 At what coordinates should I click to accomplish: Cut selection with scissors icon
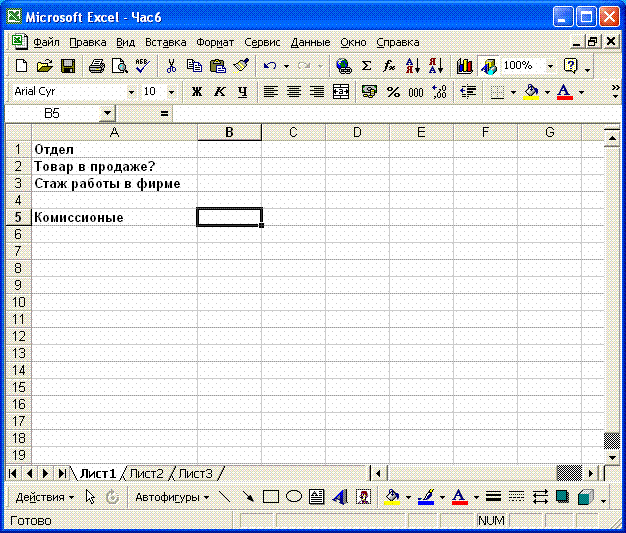(171, 65)
